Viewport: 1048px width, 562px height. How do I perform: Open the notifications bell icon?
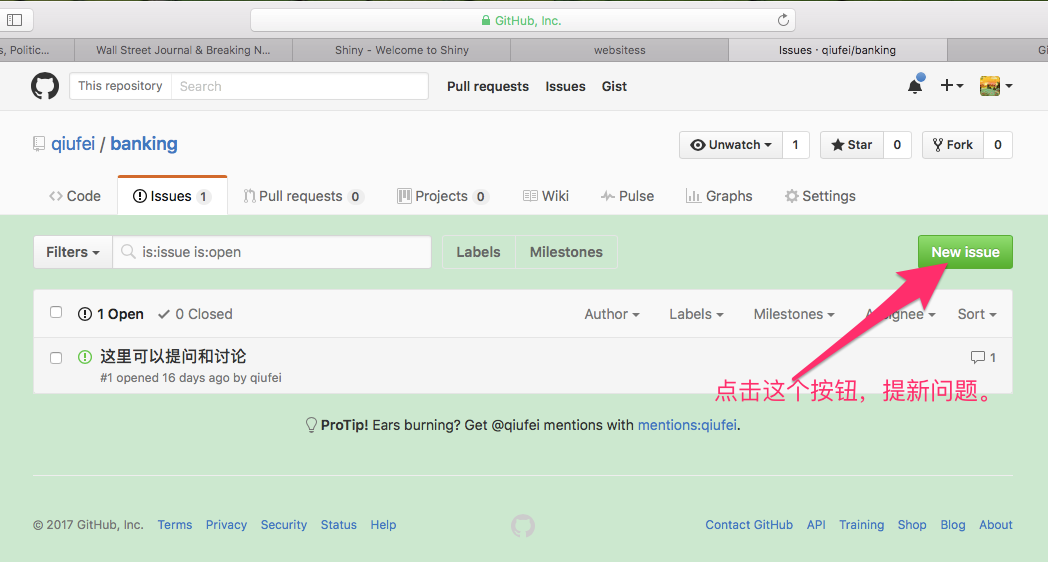(x=915, y=86)
